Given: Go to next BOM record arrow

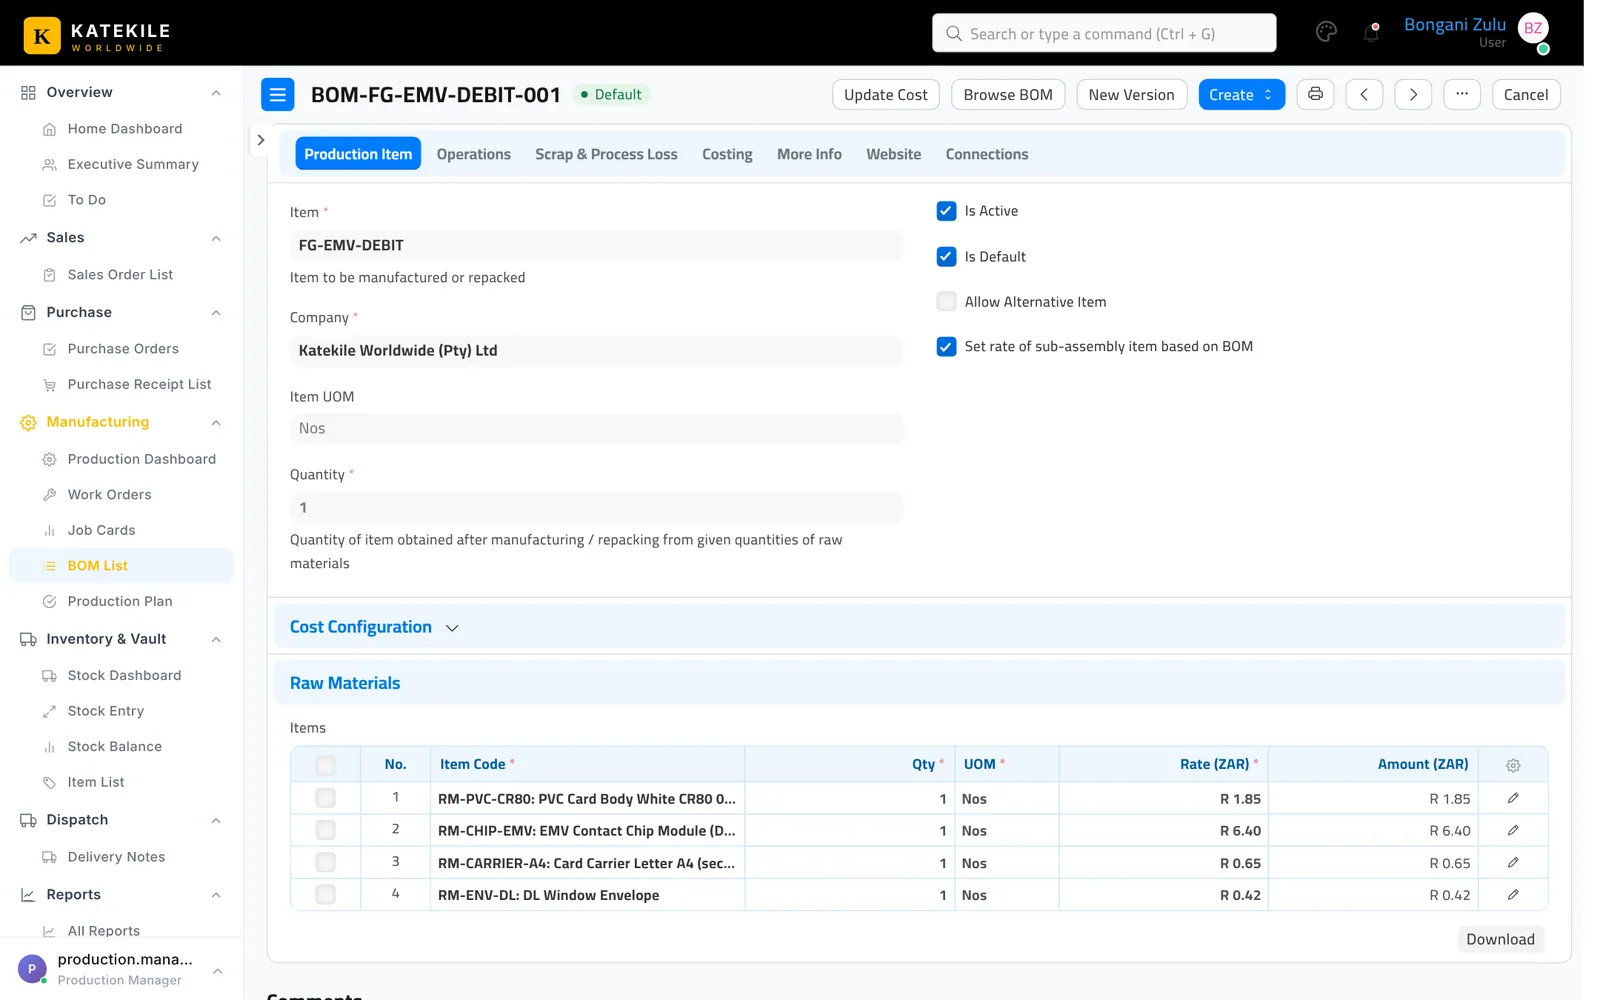Looking at the screenshot, I should pos(1413,95).
